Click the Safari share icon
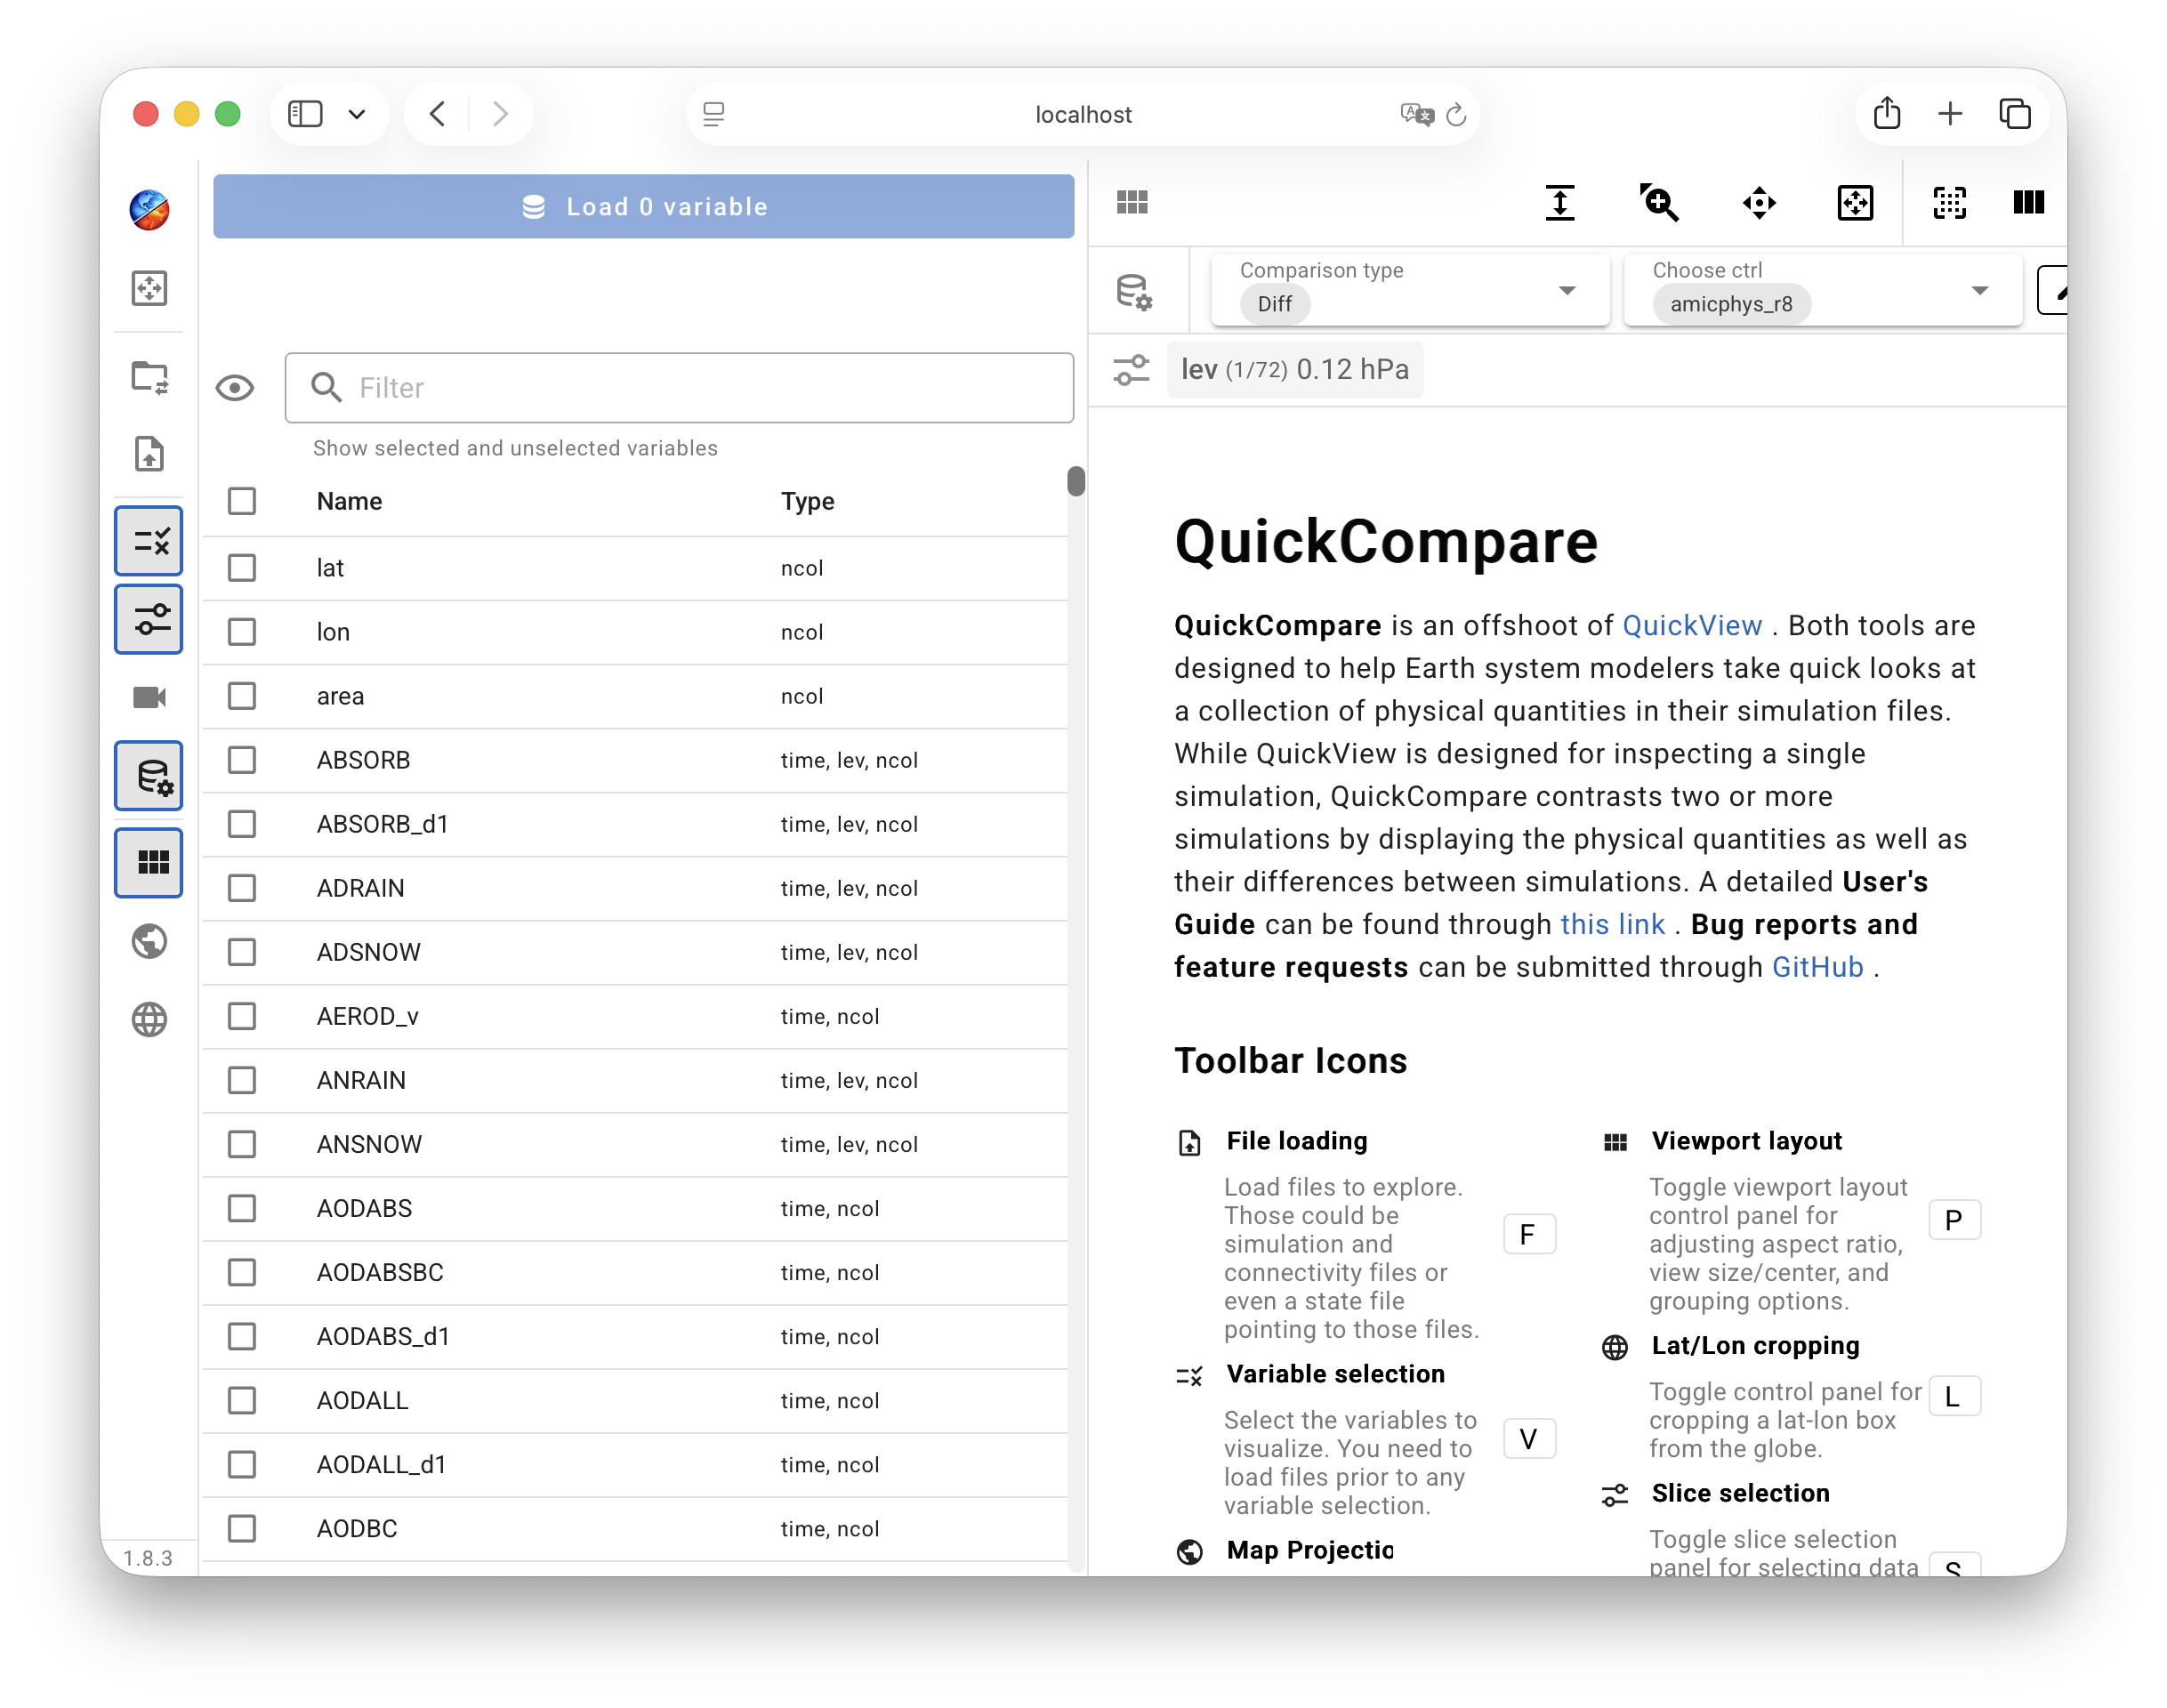The image size is (2167, 1708). pos(1886,113)
